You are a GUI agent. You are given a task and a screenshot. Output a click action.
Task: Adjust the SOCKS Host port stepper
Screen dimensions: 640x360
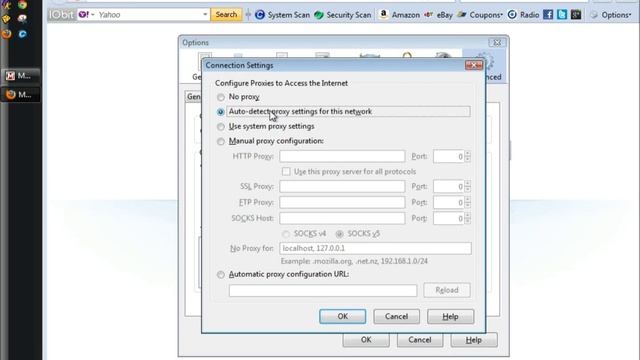click(467, 218)
